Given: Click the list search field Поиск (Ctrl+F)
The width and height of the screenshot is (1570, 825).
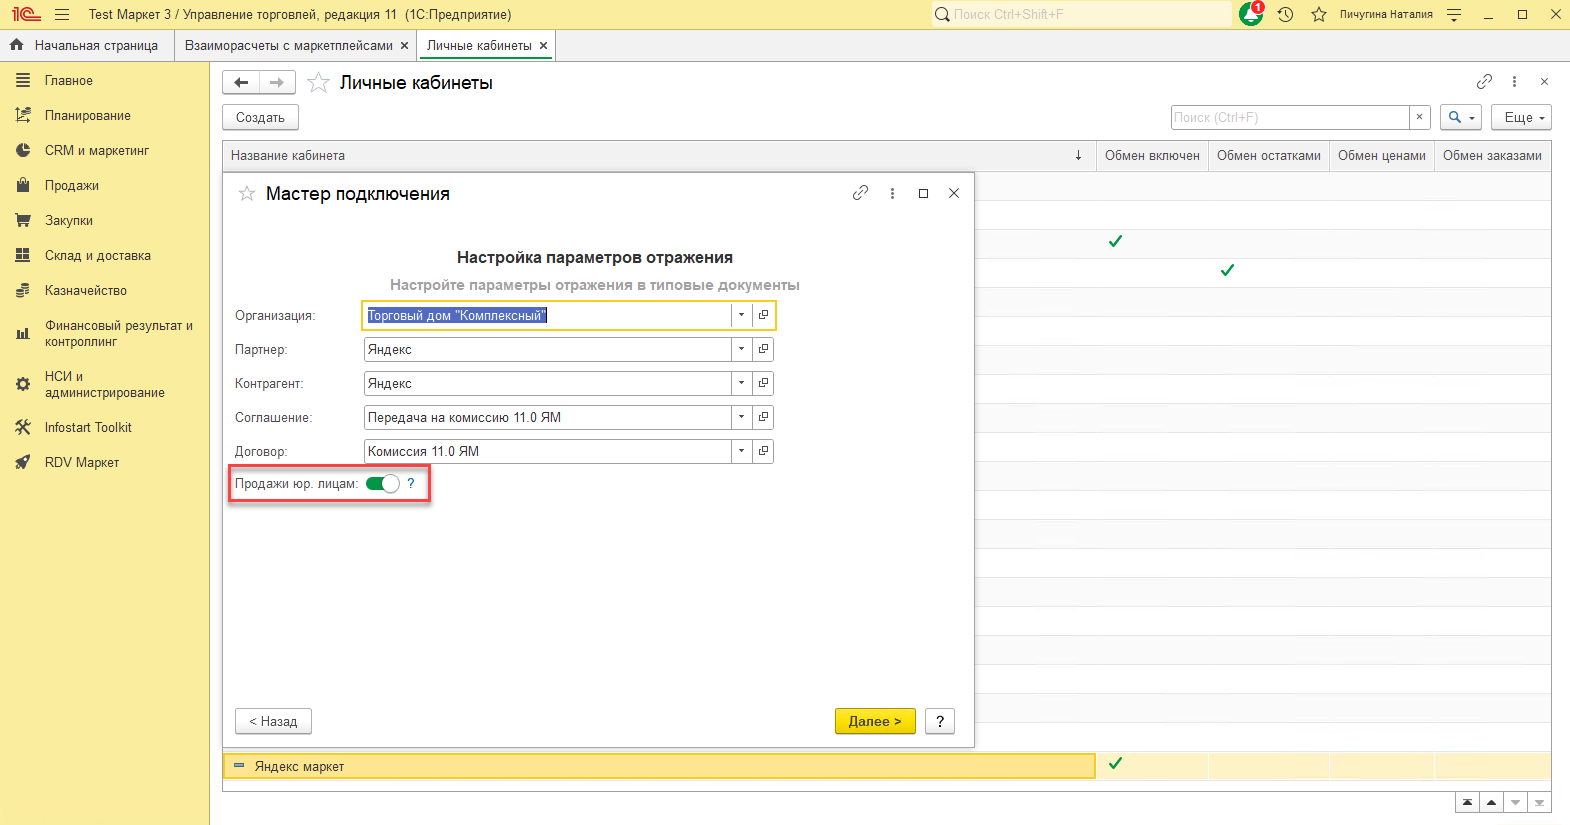Looking at the screenshot, I should (x=1290, y=117).
